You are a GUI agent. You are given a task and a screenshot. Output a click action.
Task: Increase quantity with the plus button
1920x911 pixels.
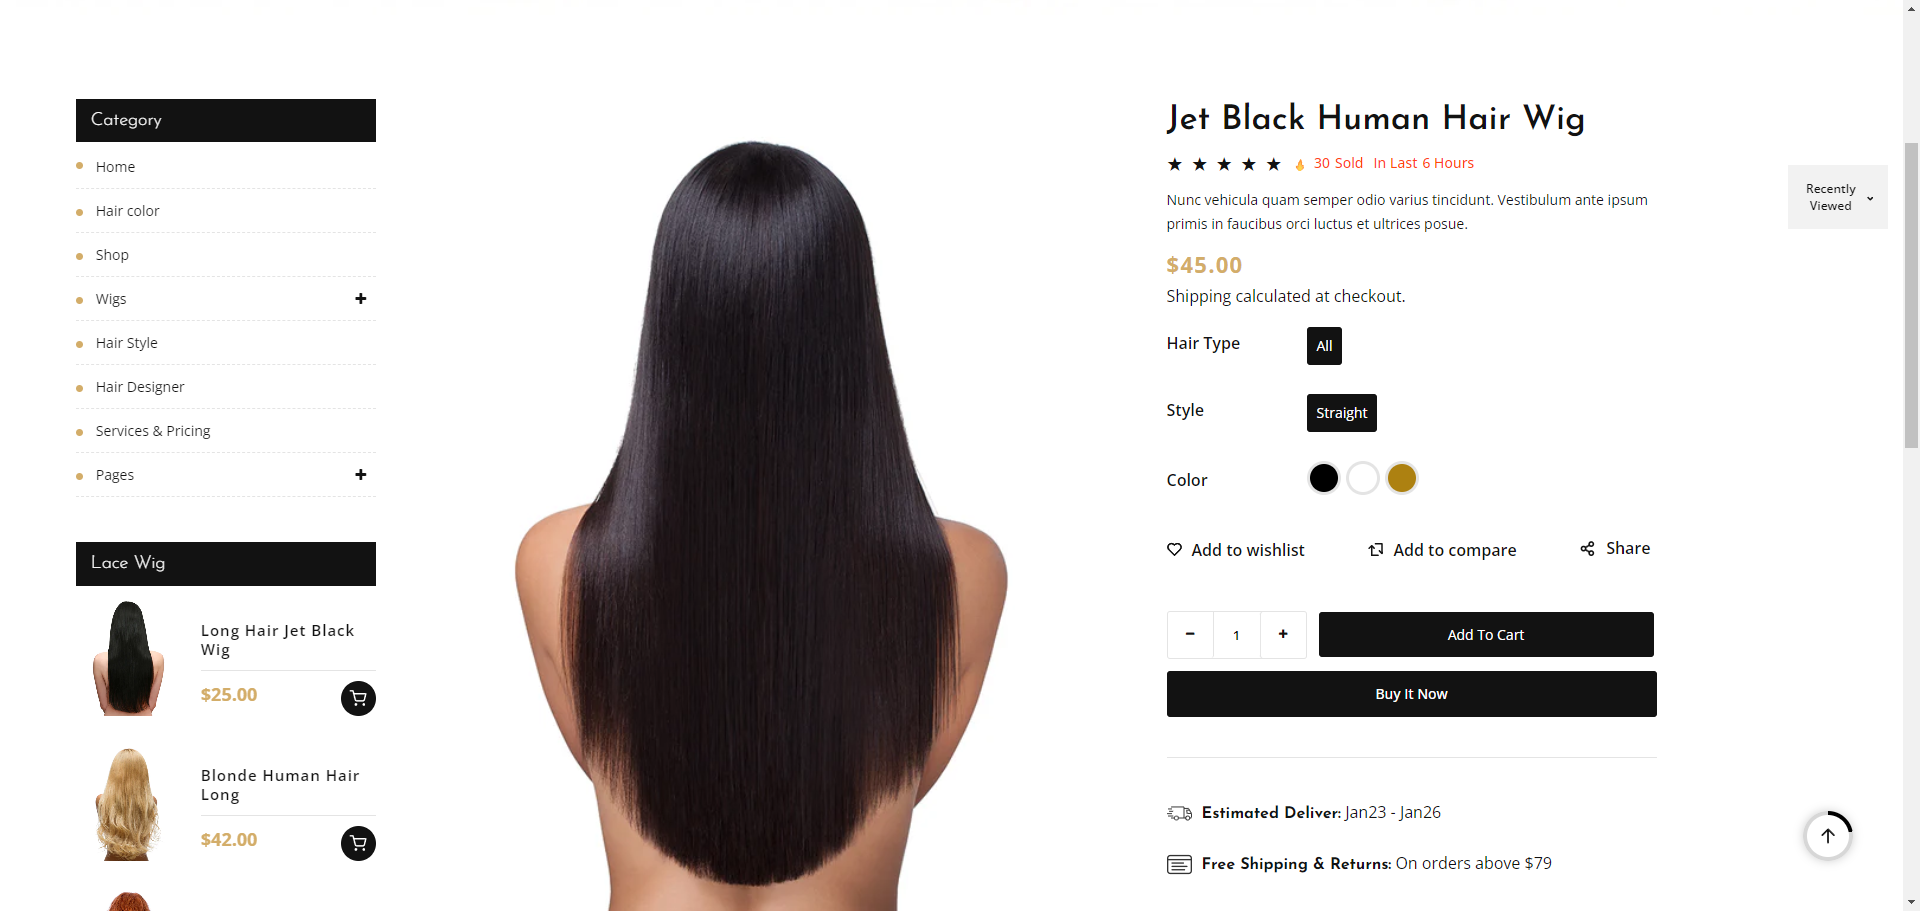click(1283, 634)
